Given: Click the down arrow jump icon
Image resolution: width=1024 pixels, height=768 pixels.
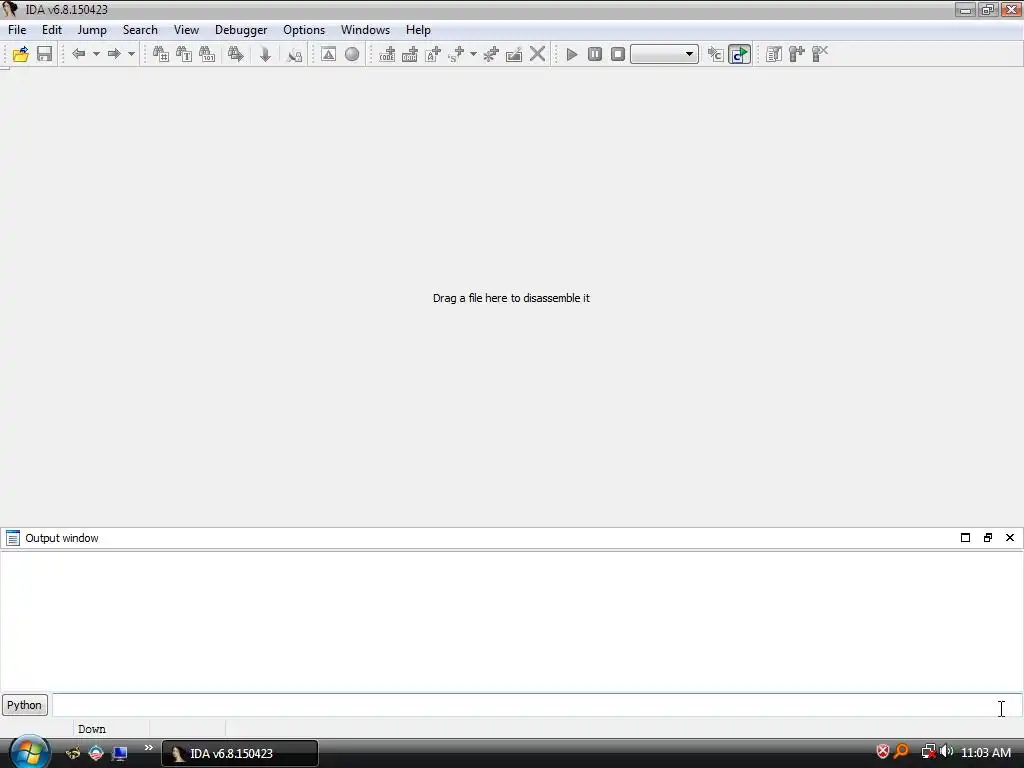Looking at the screenshot, I should point(265,54).
